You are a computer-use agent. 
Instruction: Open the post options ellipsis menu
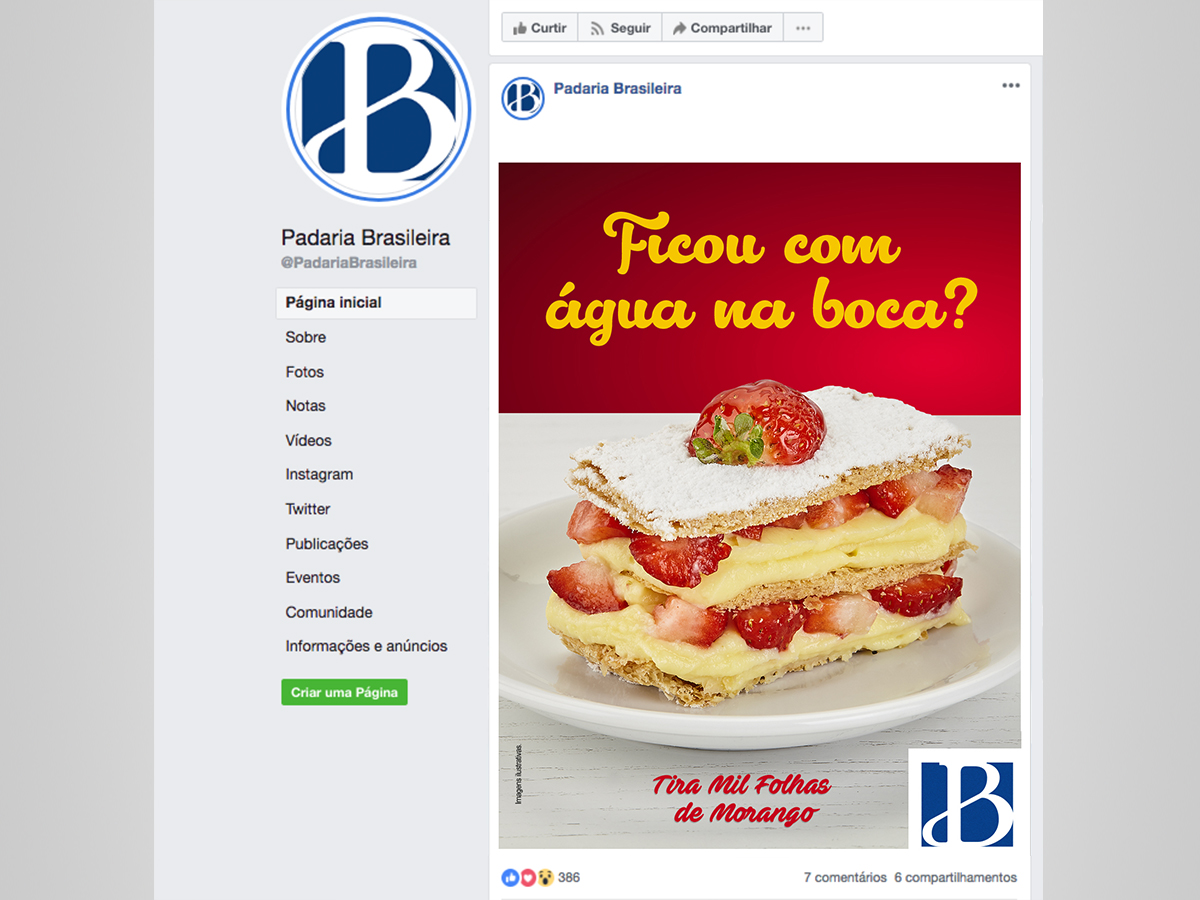[x=1011, y=86]
